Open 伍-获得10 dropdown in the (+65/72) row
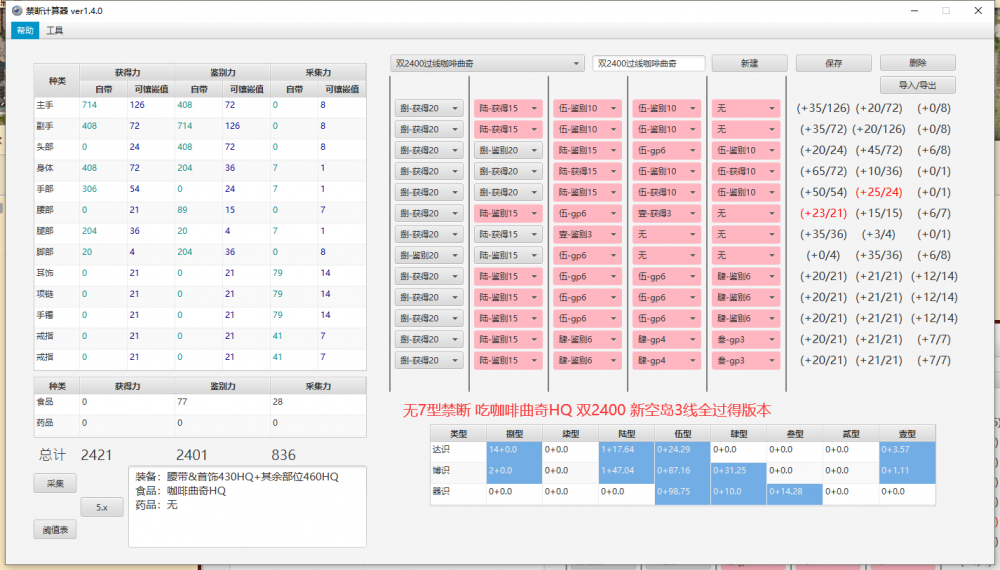The width and height of the screenshot is (1000, 570). pyautogui.click(x=746, y=172)
